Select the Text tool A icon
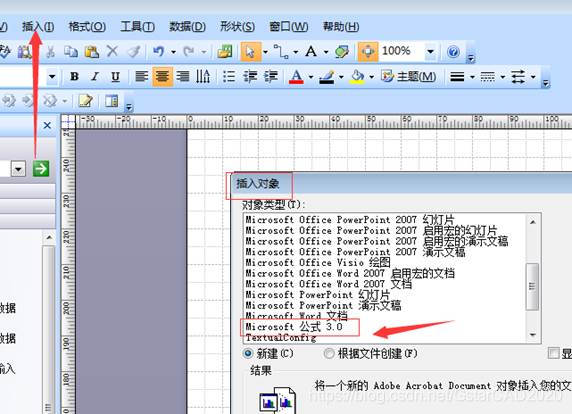 click(x=311, y=51)
